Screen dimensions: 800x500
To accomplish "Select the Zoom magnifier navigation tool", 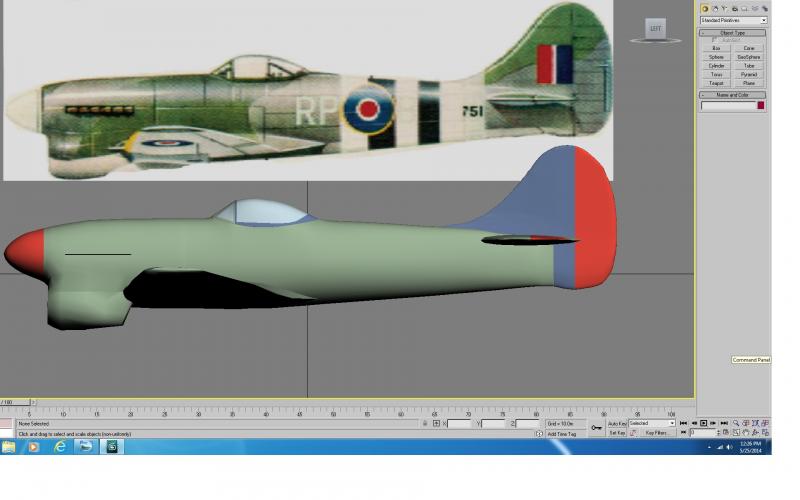I will click(x=736, y=423).
